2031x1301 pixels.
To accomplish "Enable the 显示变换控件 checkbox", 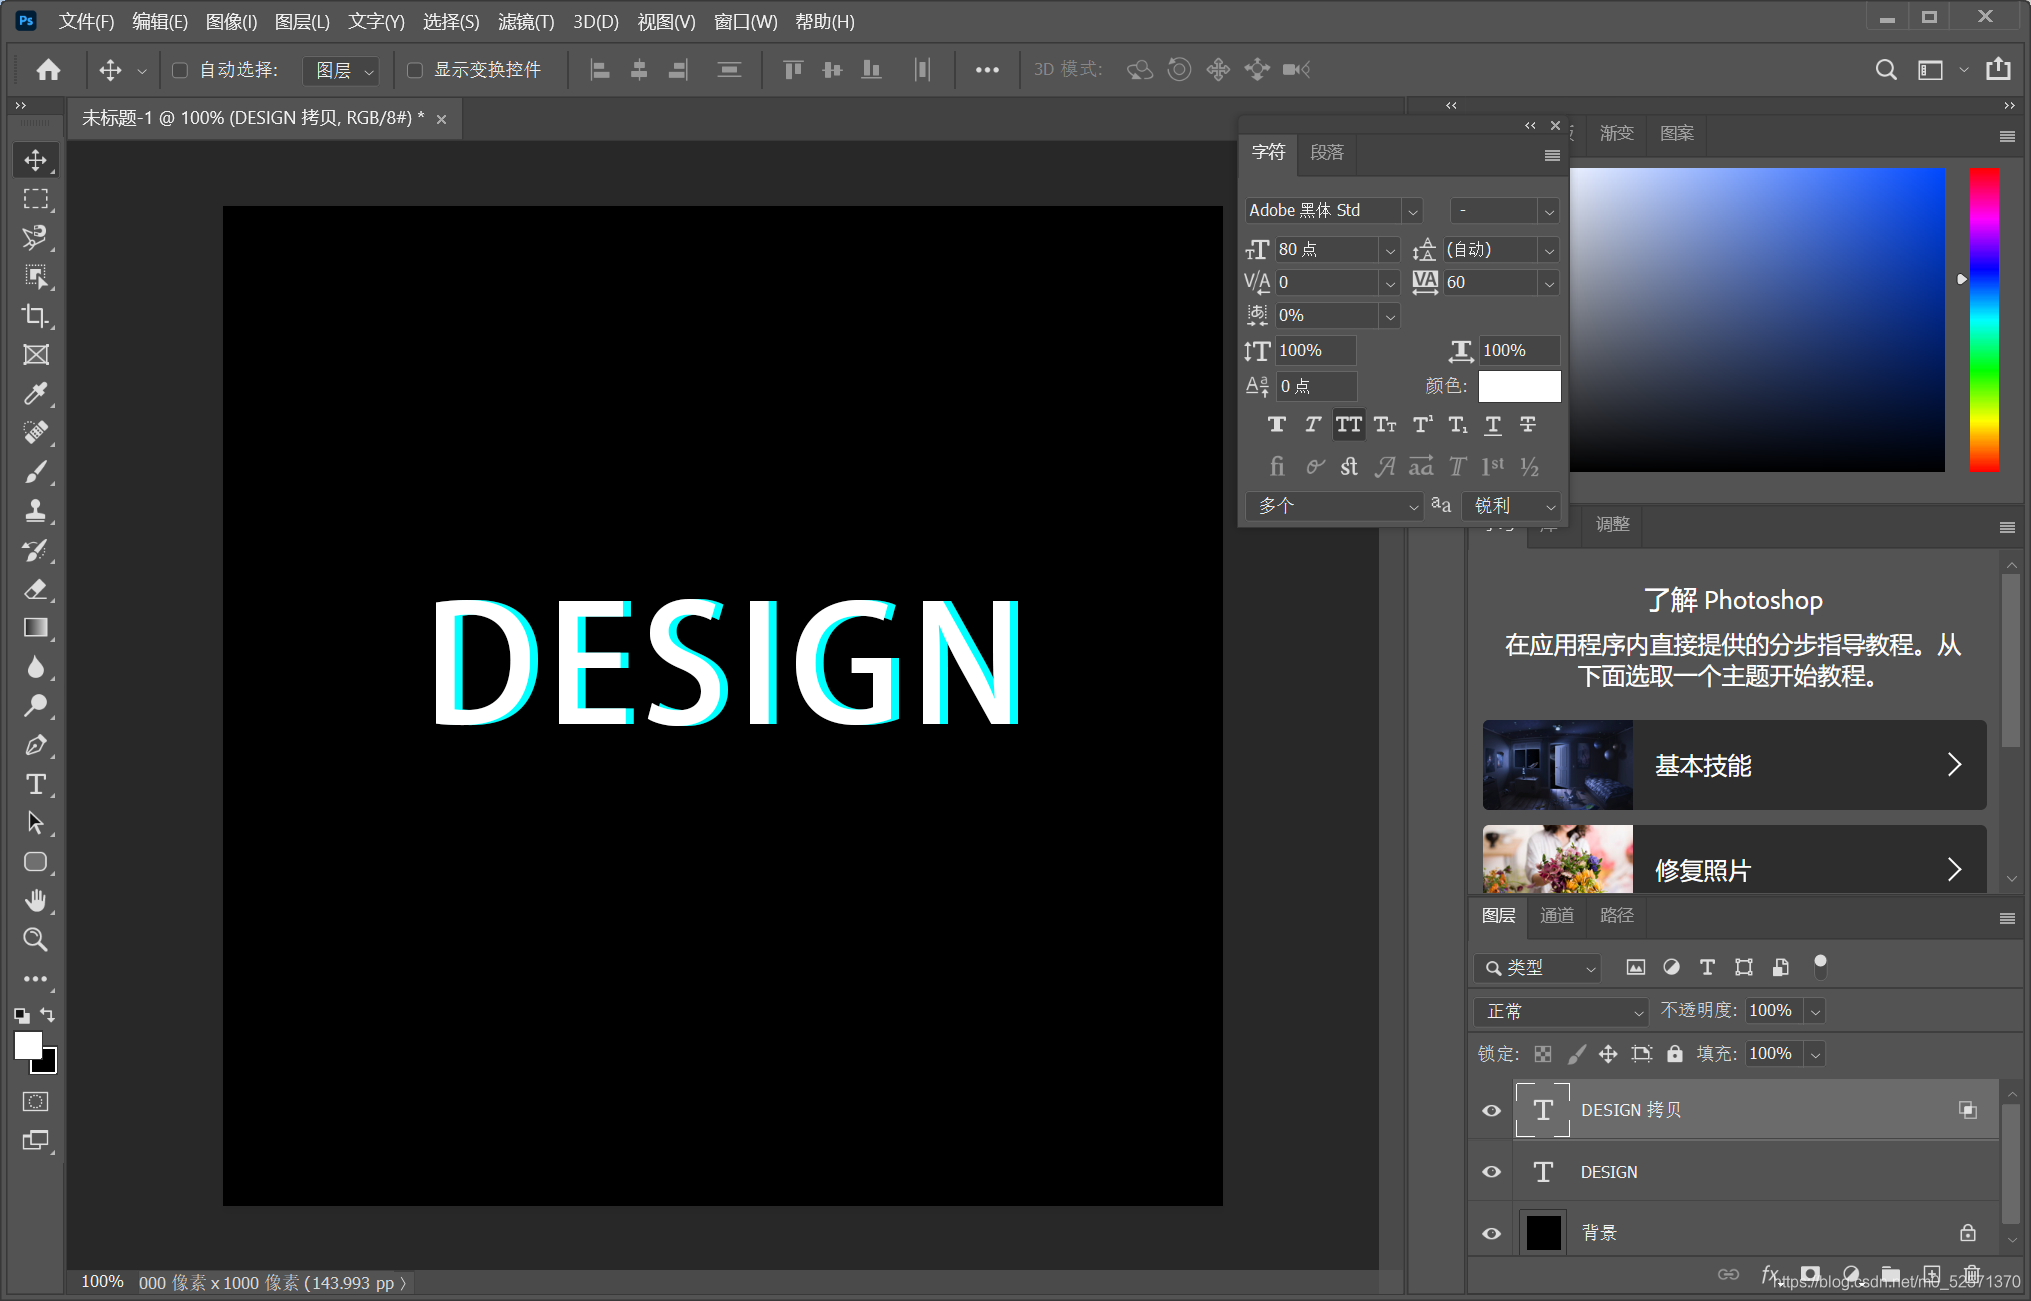I will pos(415,70).
